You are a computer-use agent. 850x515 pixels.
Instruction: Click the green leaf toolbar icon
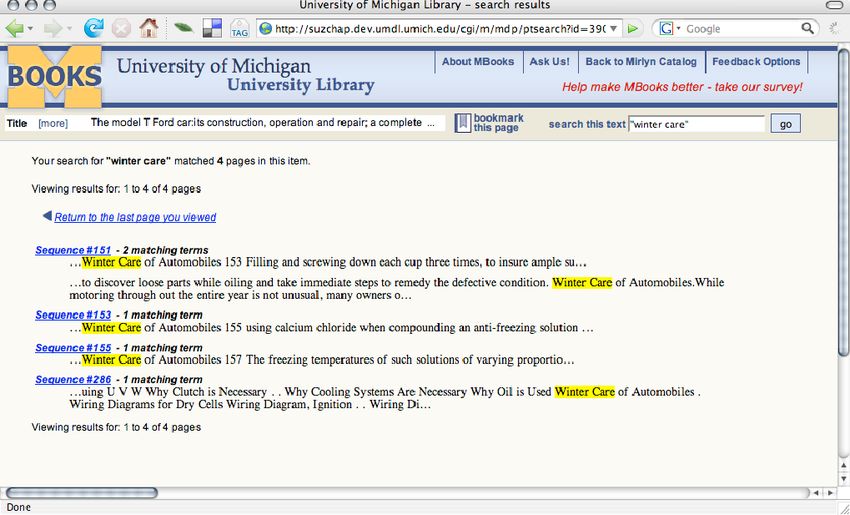pos(184,28)
